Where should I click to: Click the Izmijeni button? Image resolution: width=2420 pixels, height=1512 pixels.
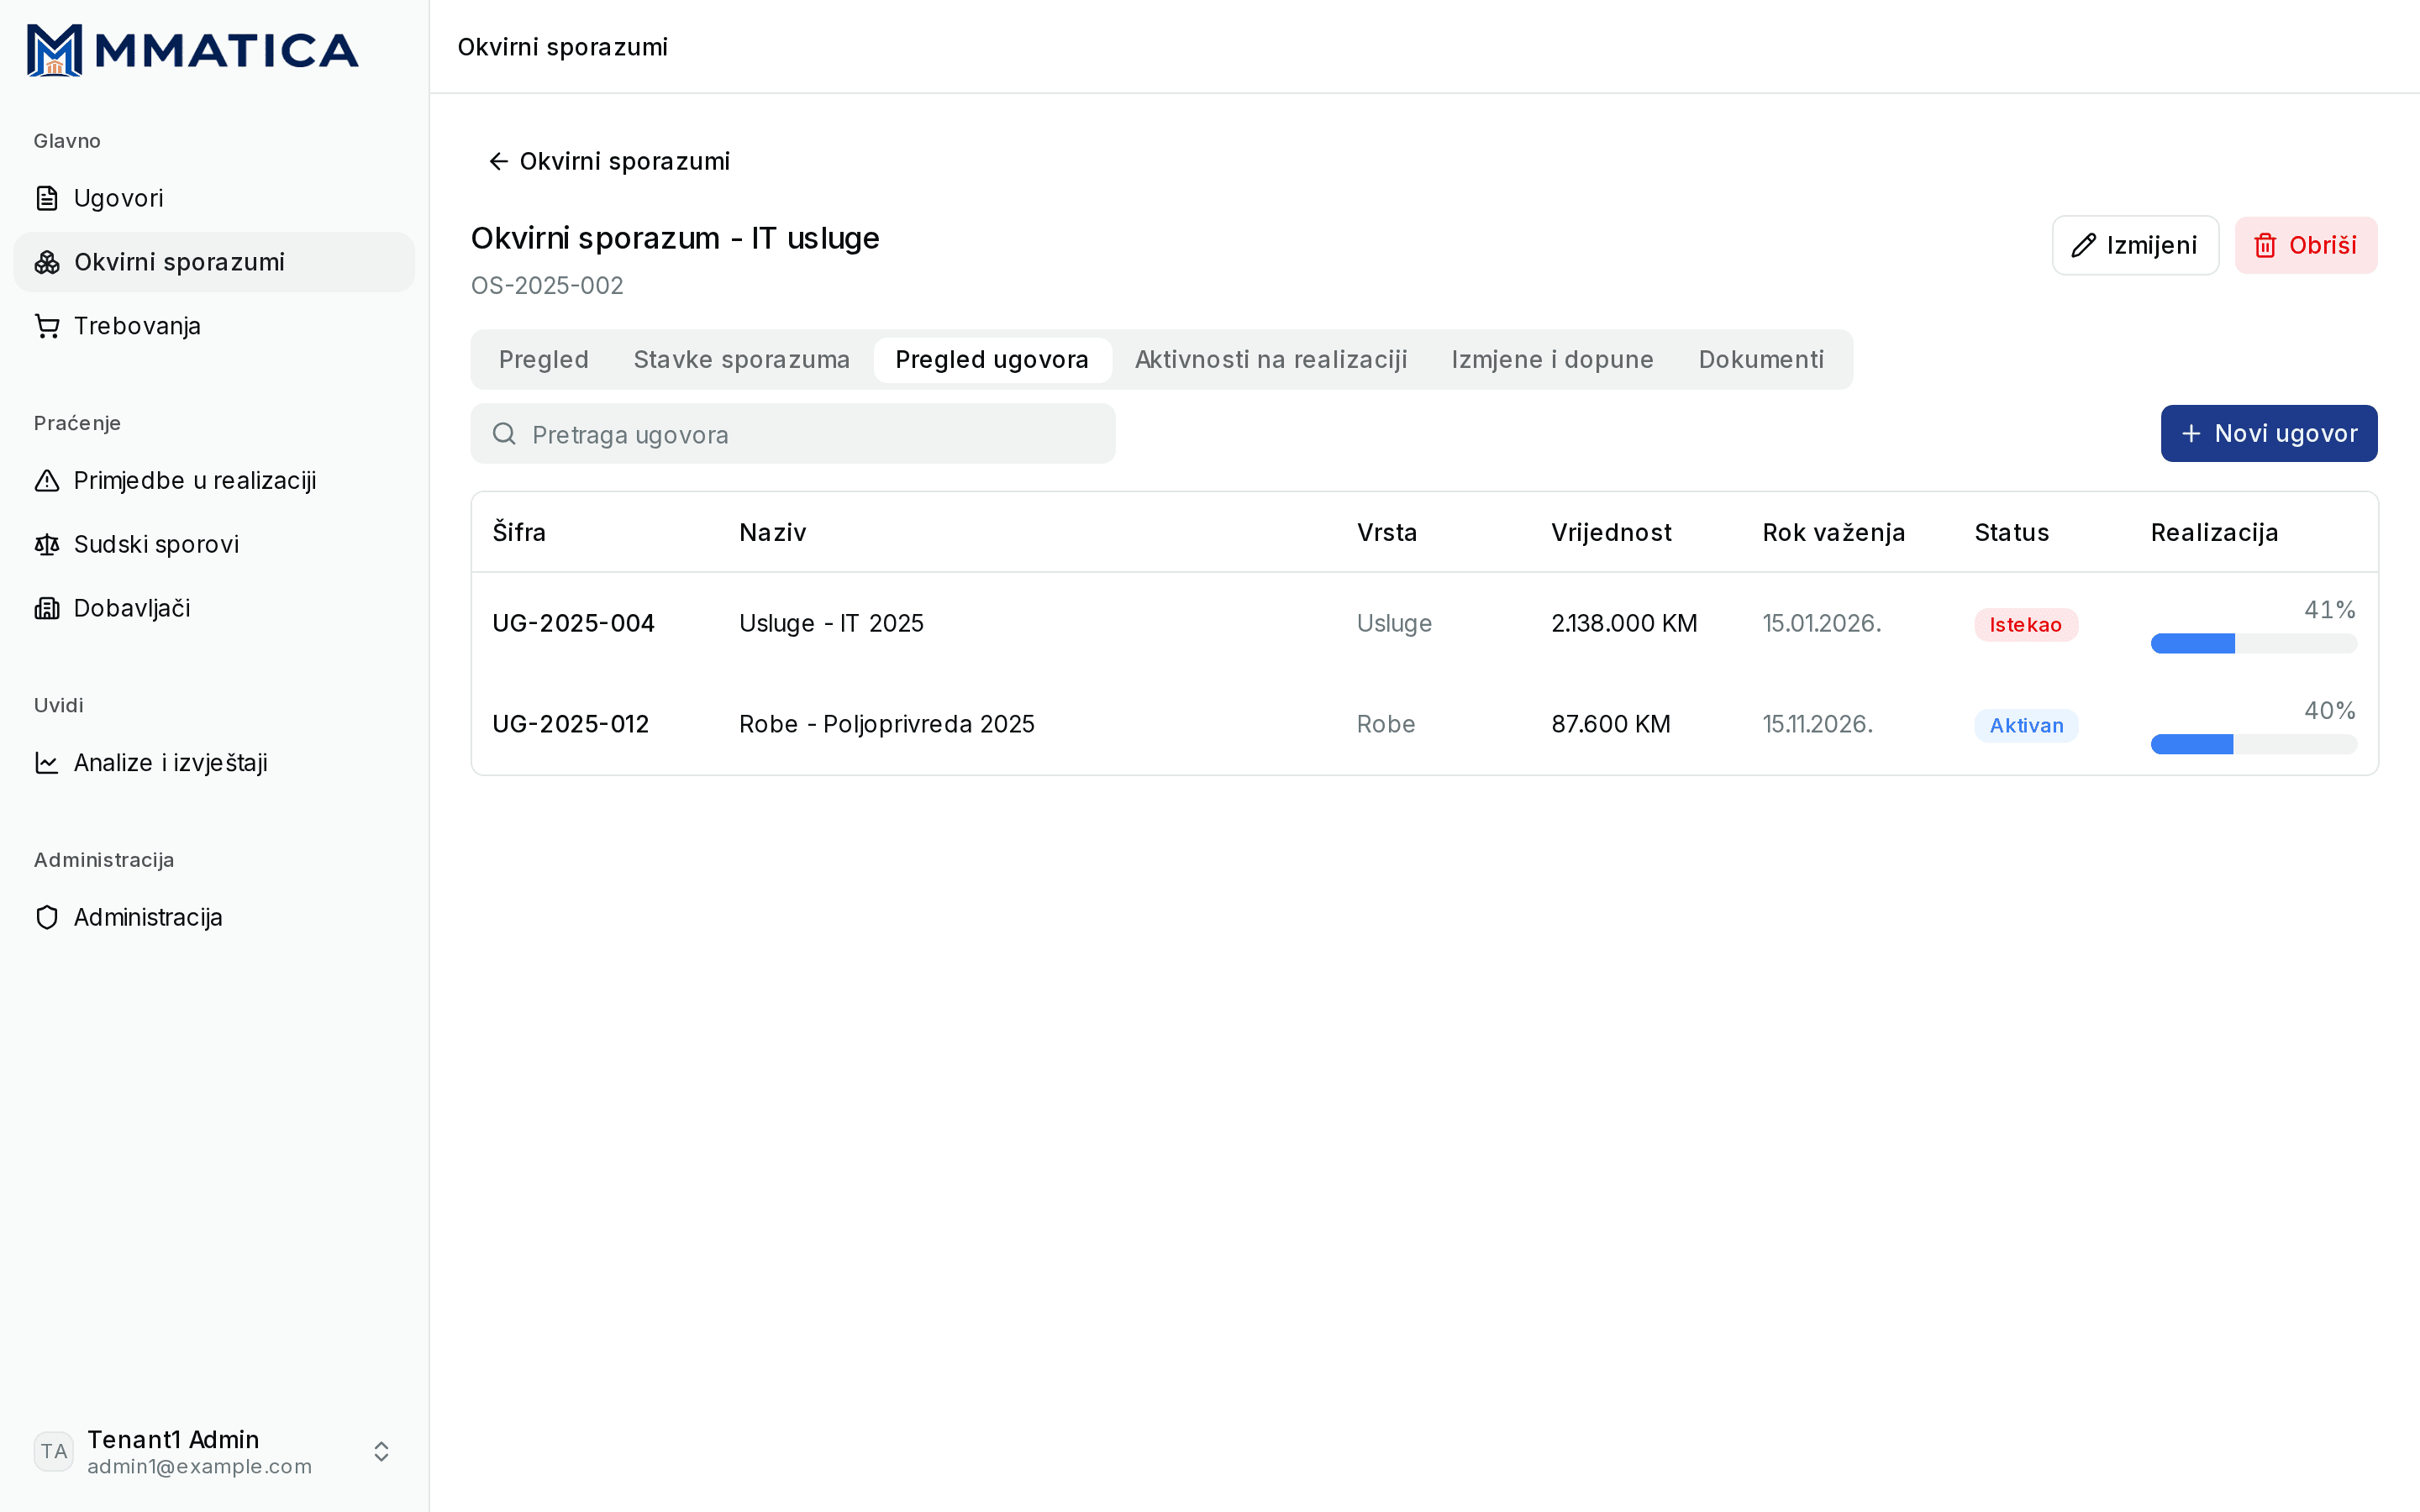tap(2135, 245)
